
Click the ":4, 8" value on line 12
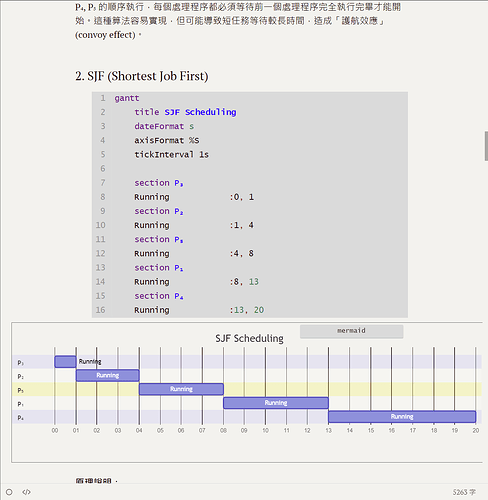pos(242,254)
